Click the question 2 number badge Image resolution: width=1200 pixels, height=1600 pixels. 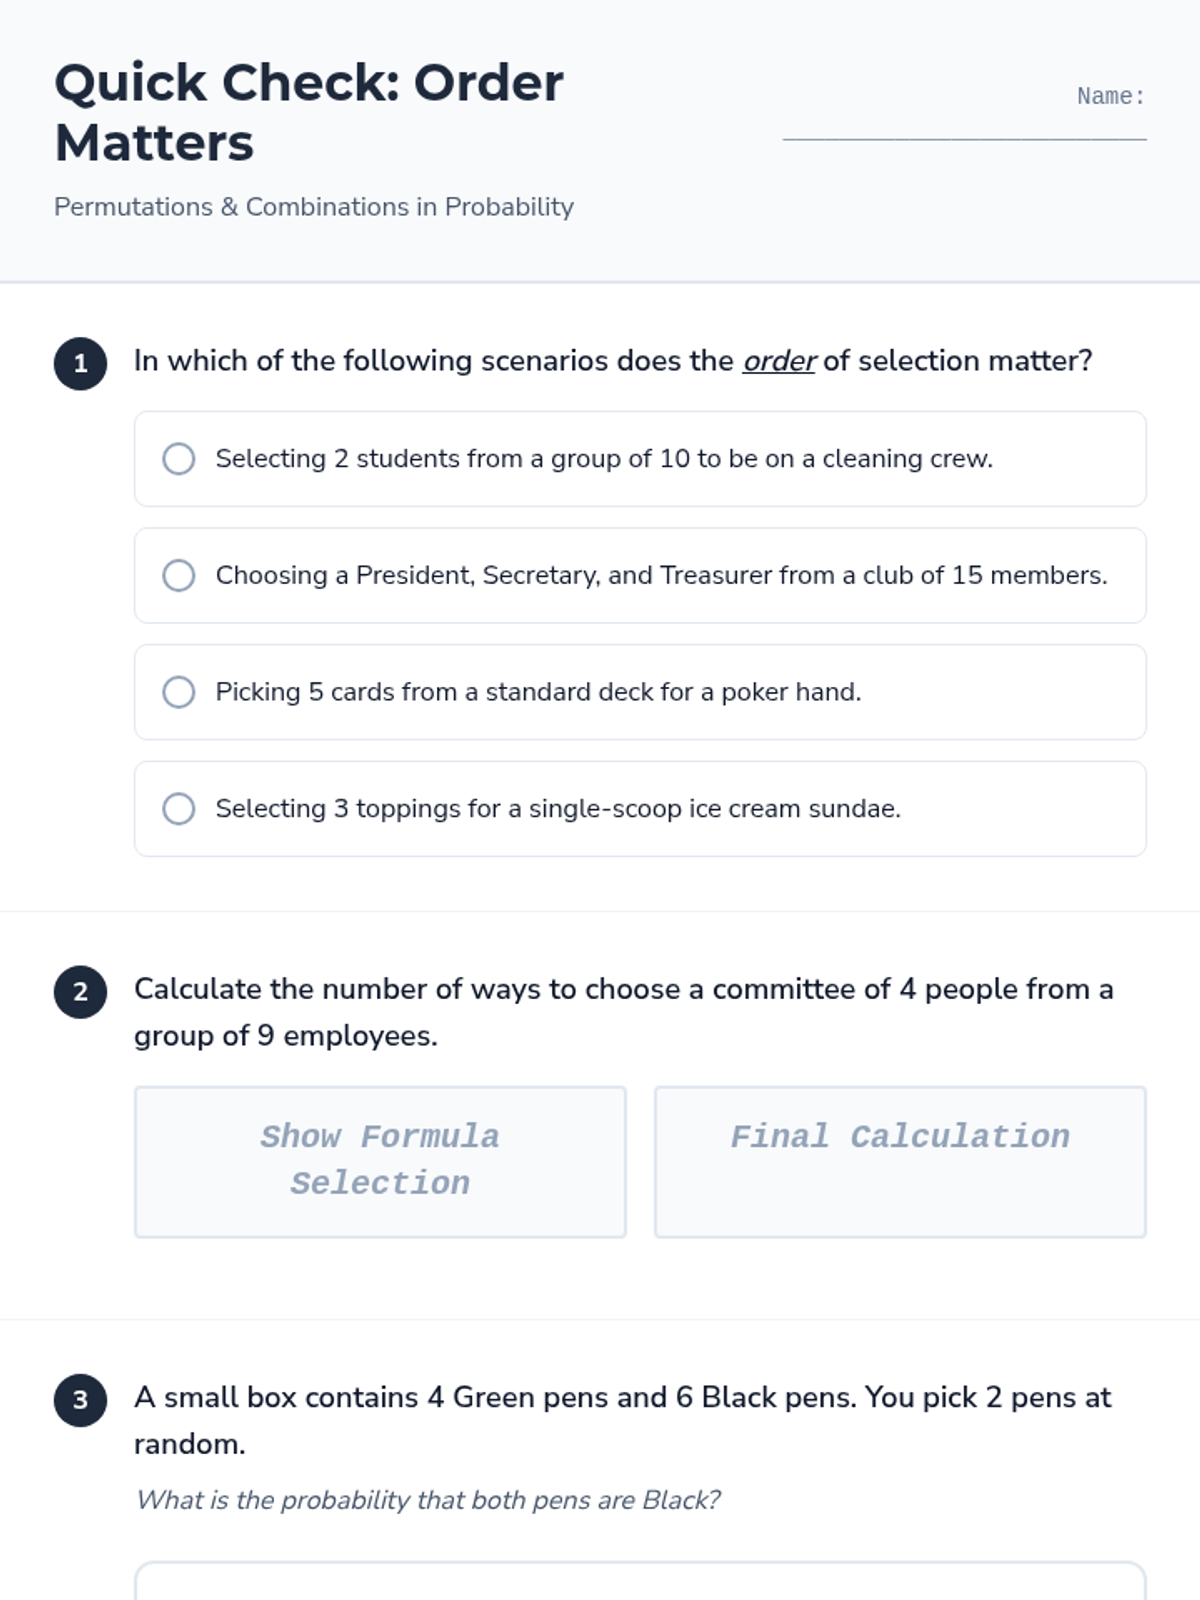coord(80,991)
